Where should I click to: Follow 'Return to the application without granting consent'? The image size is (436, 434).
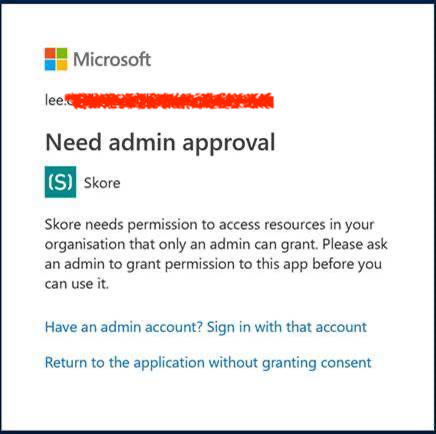pyautogui.click(x=208, y=363)
